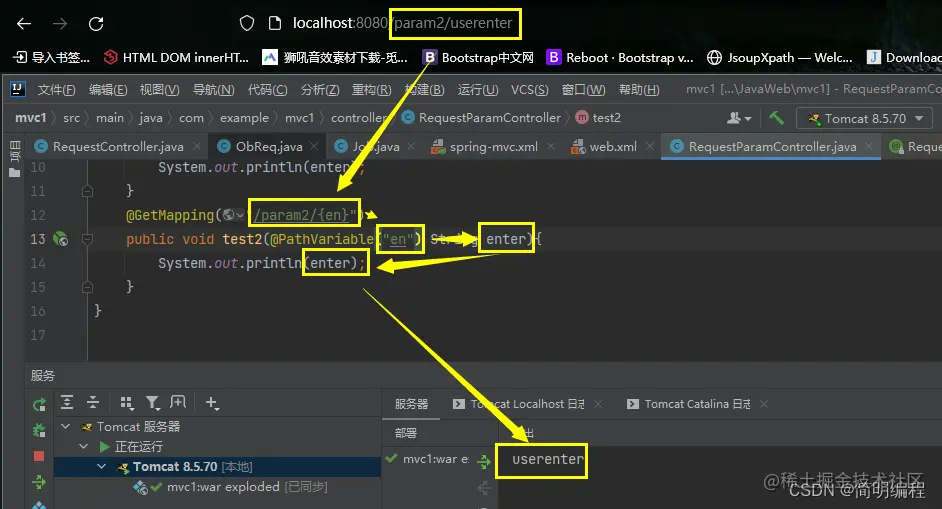Open the 分析(Z) menu

[320, 90]
